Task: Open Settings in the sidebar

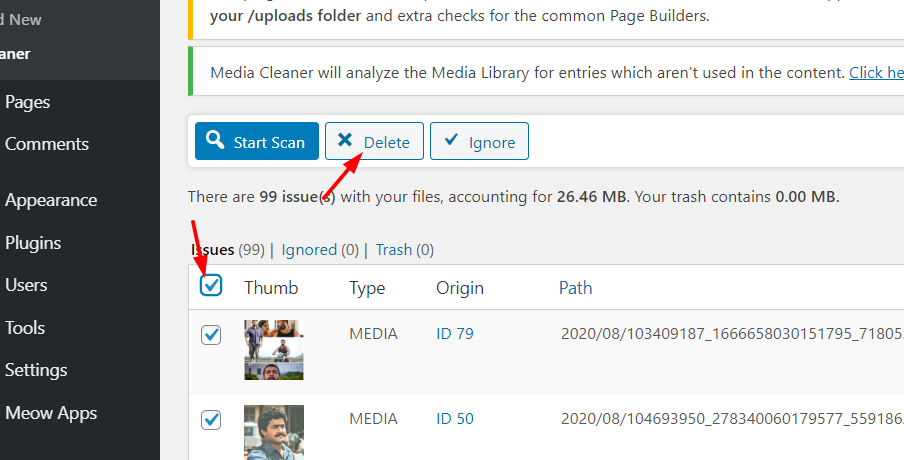Action: (x=36, y=370)
